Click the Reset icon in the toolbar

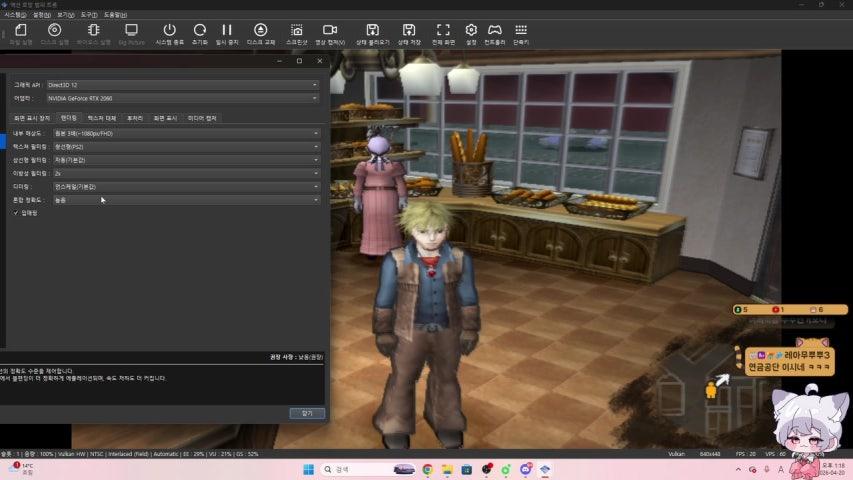(200, 31)
